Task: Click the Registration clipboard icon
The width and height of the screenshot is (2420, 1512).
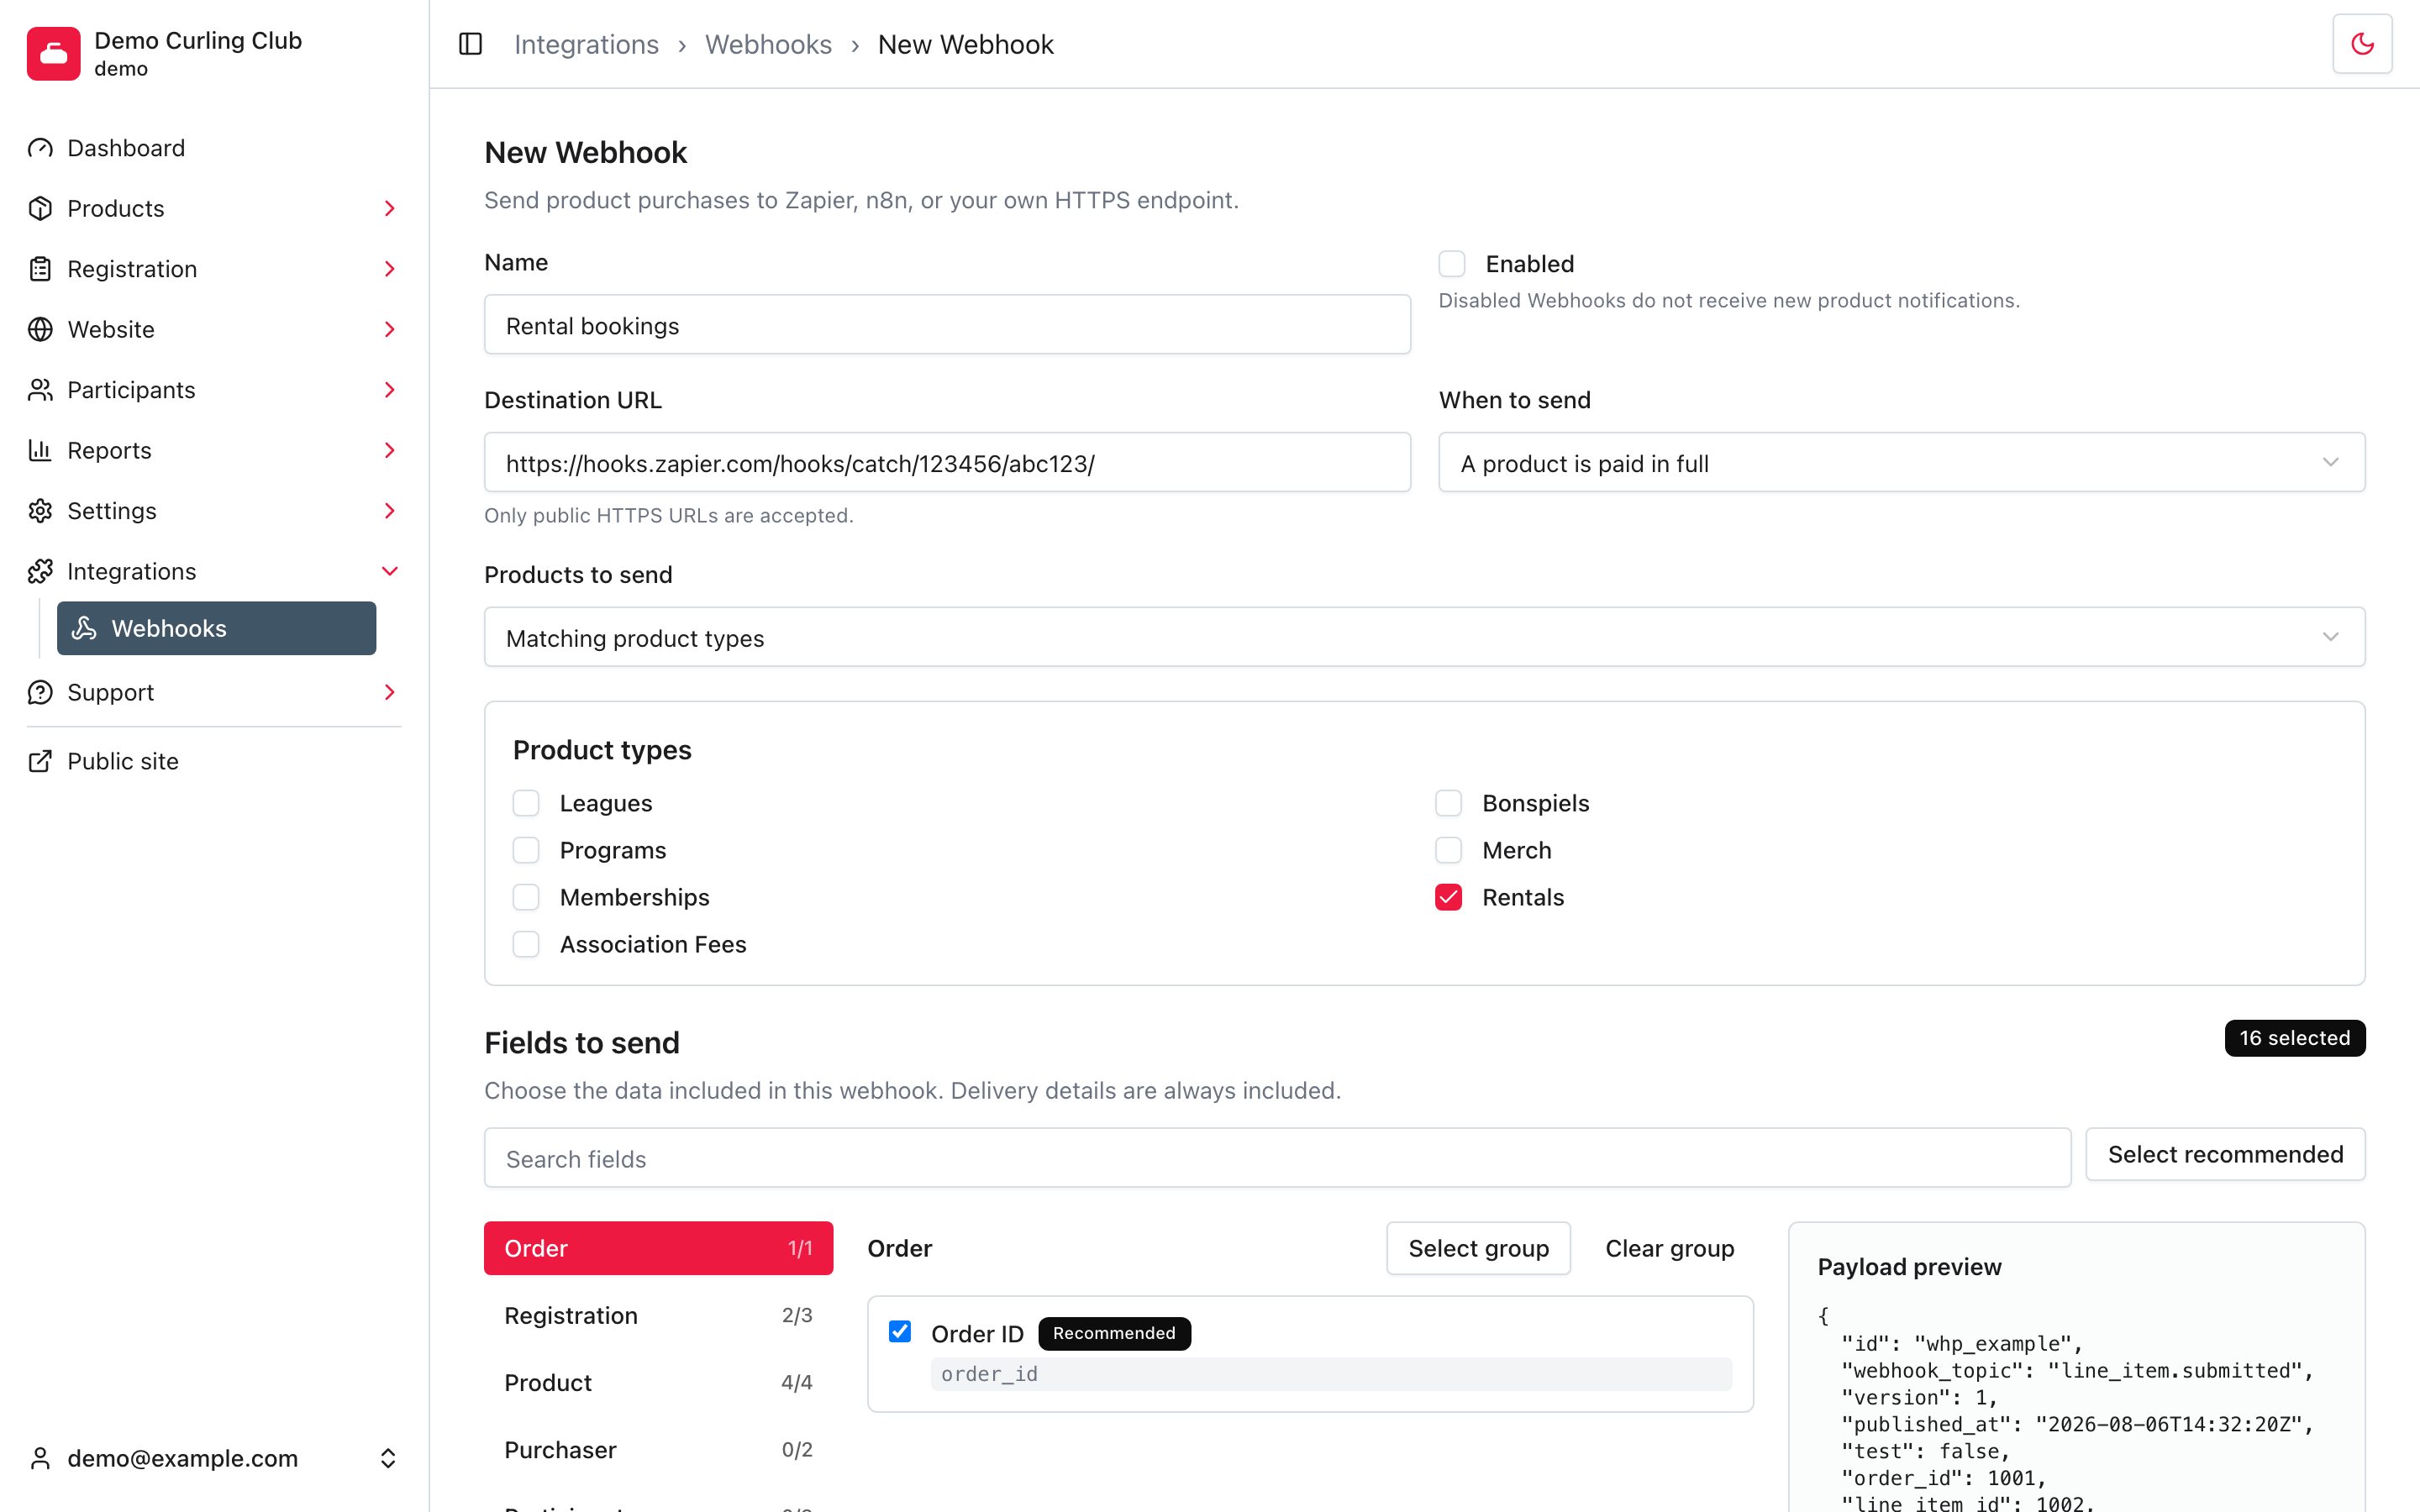Action: click(x=40, y=269)
